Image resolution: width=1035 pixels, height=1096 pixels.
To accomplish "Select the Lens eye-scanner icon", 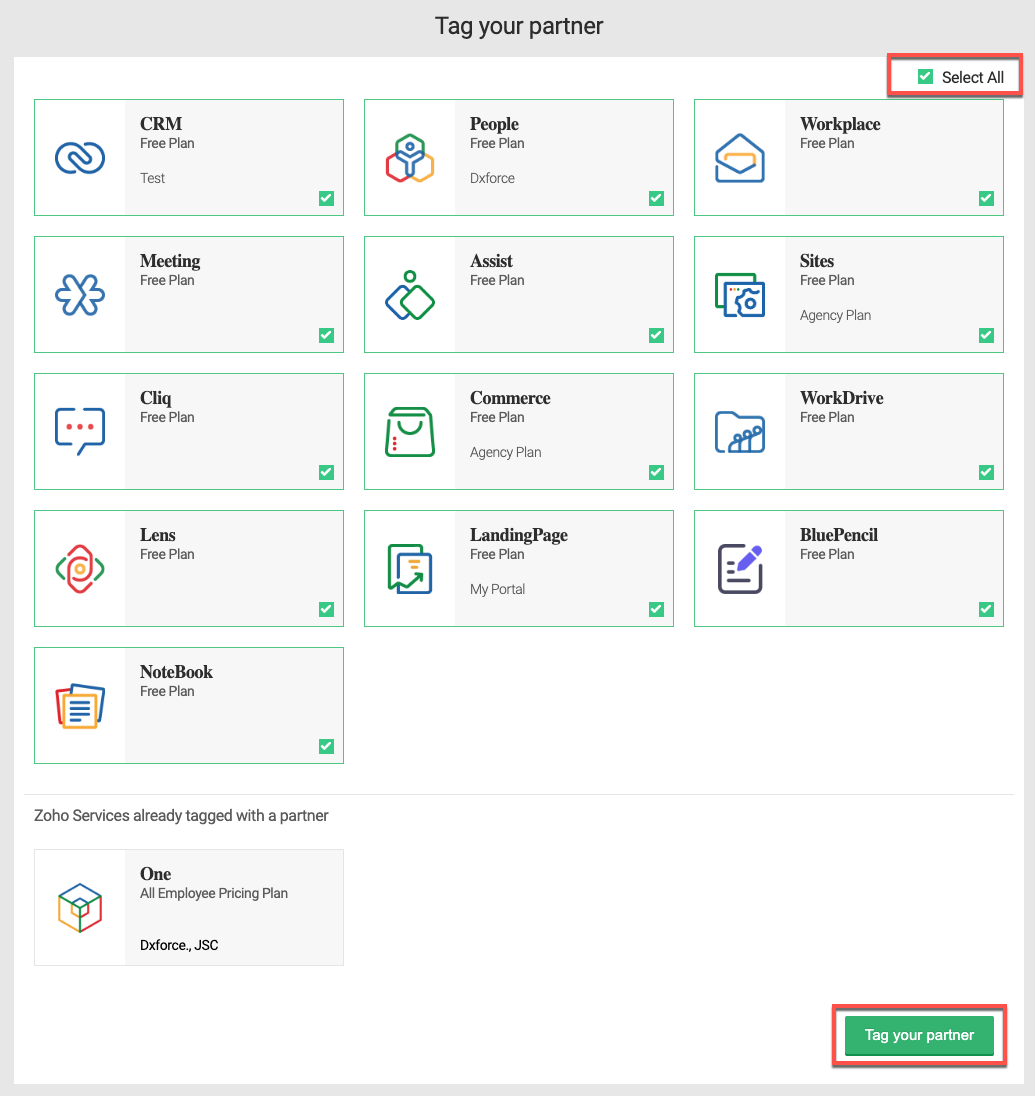I will (x=80, y=569).
